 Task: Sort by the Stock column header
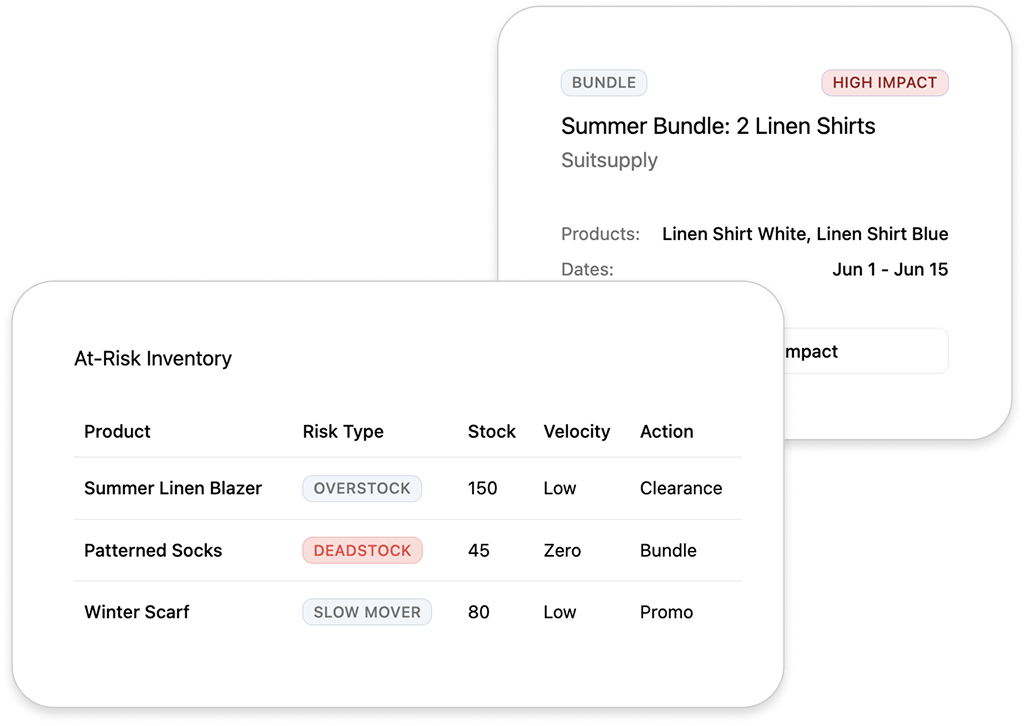pyautogui.click(x=492, y=431)
